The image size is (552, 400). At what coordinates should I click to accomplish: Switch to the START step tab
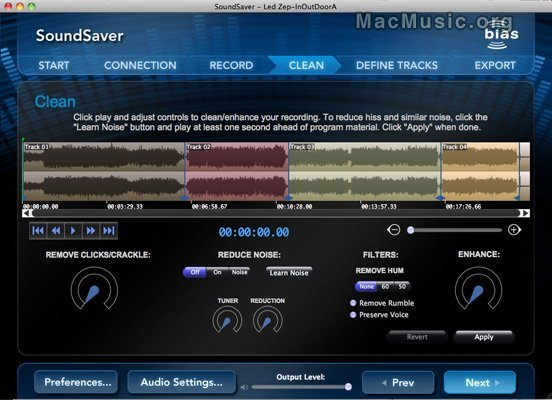click(54, 65)
